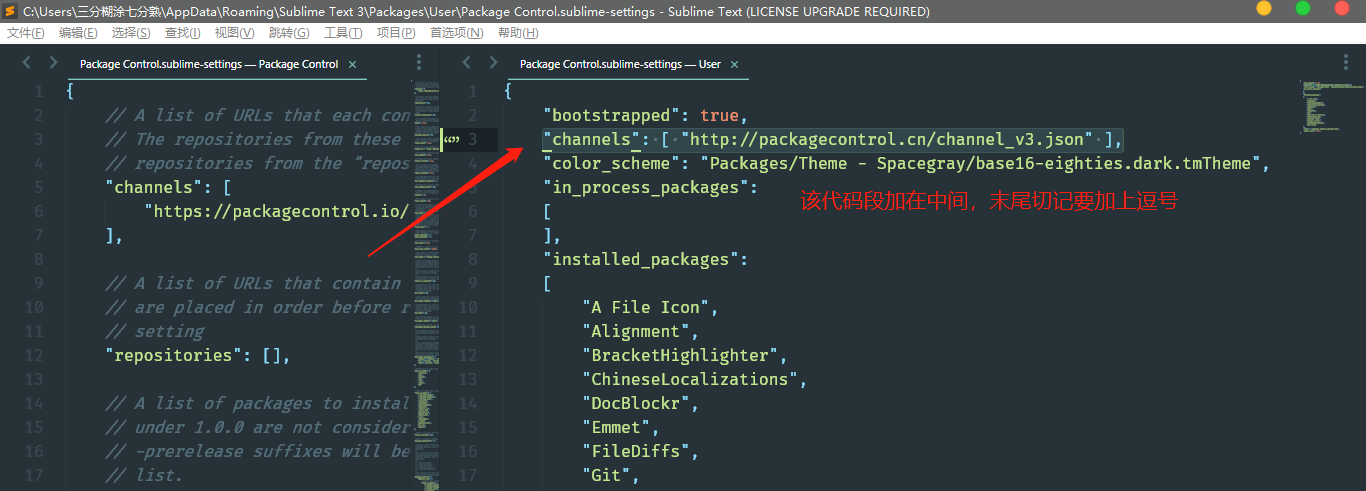The height and width of the screenshot is (491, 1366).
Task: Click "Git" in the package list
Action: click(x=606, y=475)
